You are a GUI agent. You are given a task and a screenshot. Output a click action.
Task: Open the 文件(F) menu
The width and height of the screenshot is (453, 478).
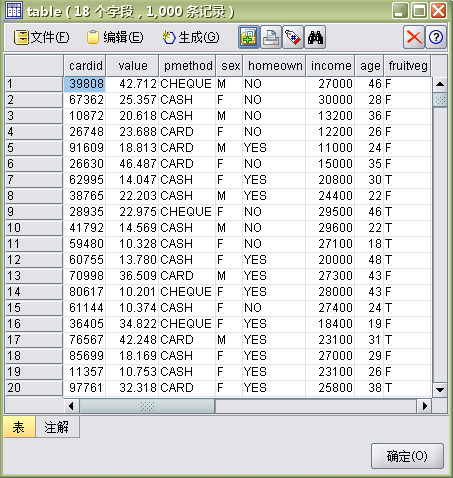tap(42, 37)
